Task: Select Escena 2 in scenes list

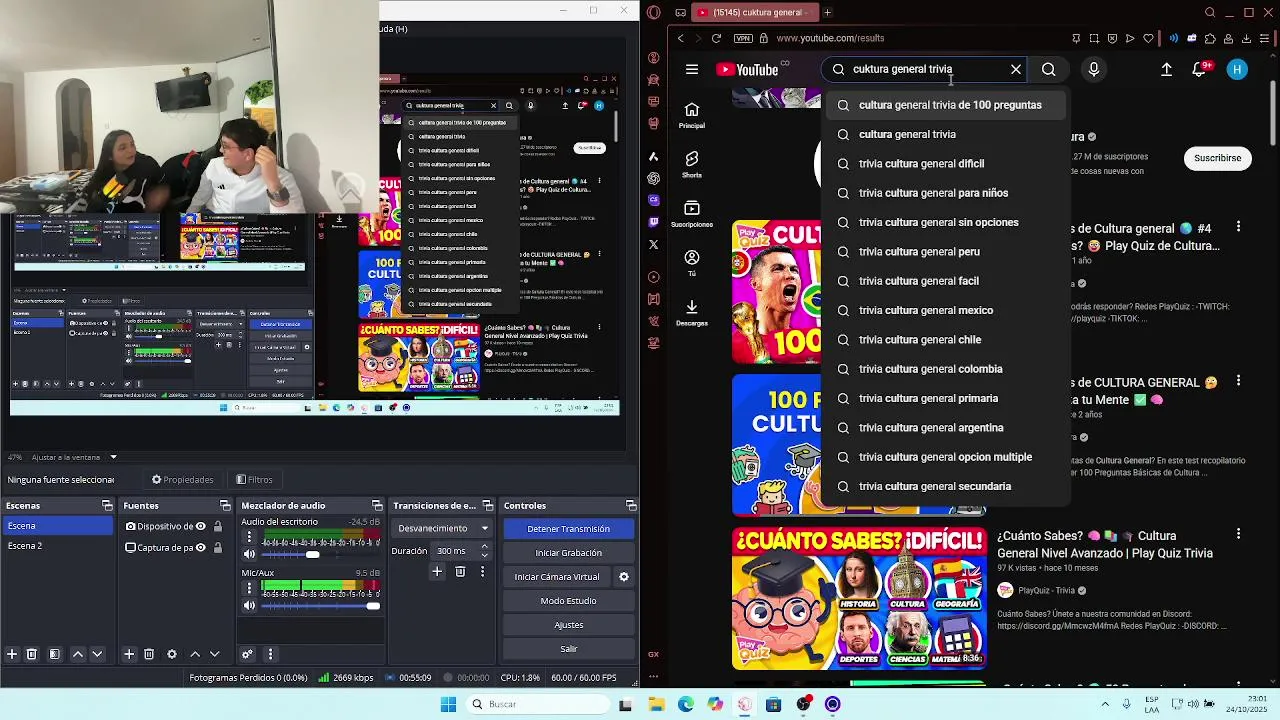Action: (x=58, y=546)
